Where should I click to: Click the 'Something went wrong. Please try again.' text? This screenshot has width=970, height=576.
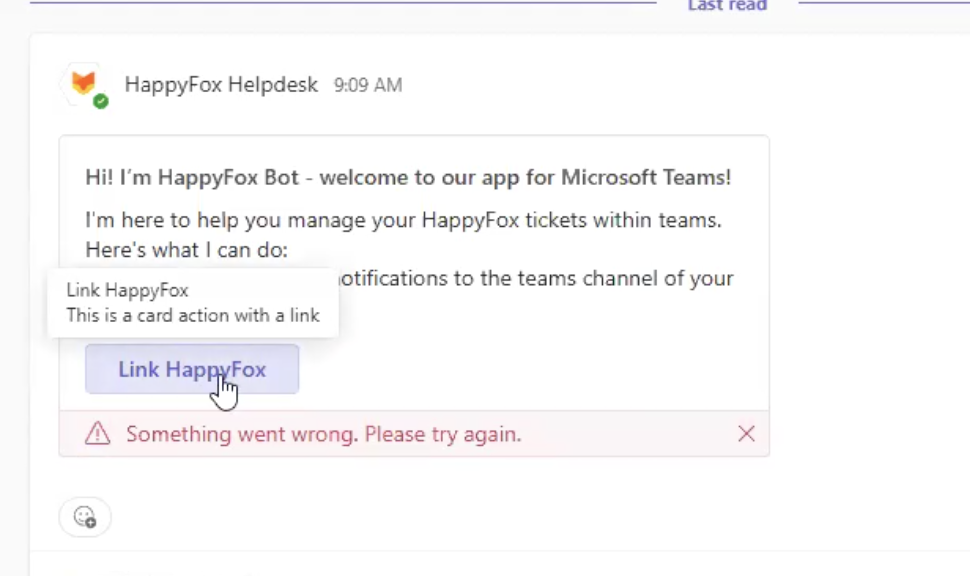[323, 435]
